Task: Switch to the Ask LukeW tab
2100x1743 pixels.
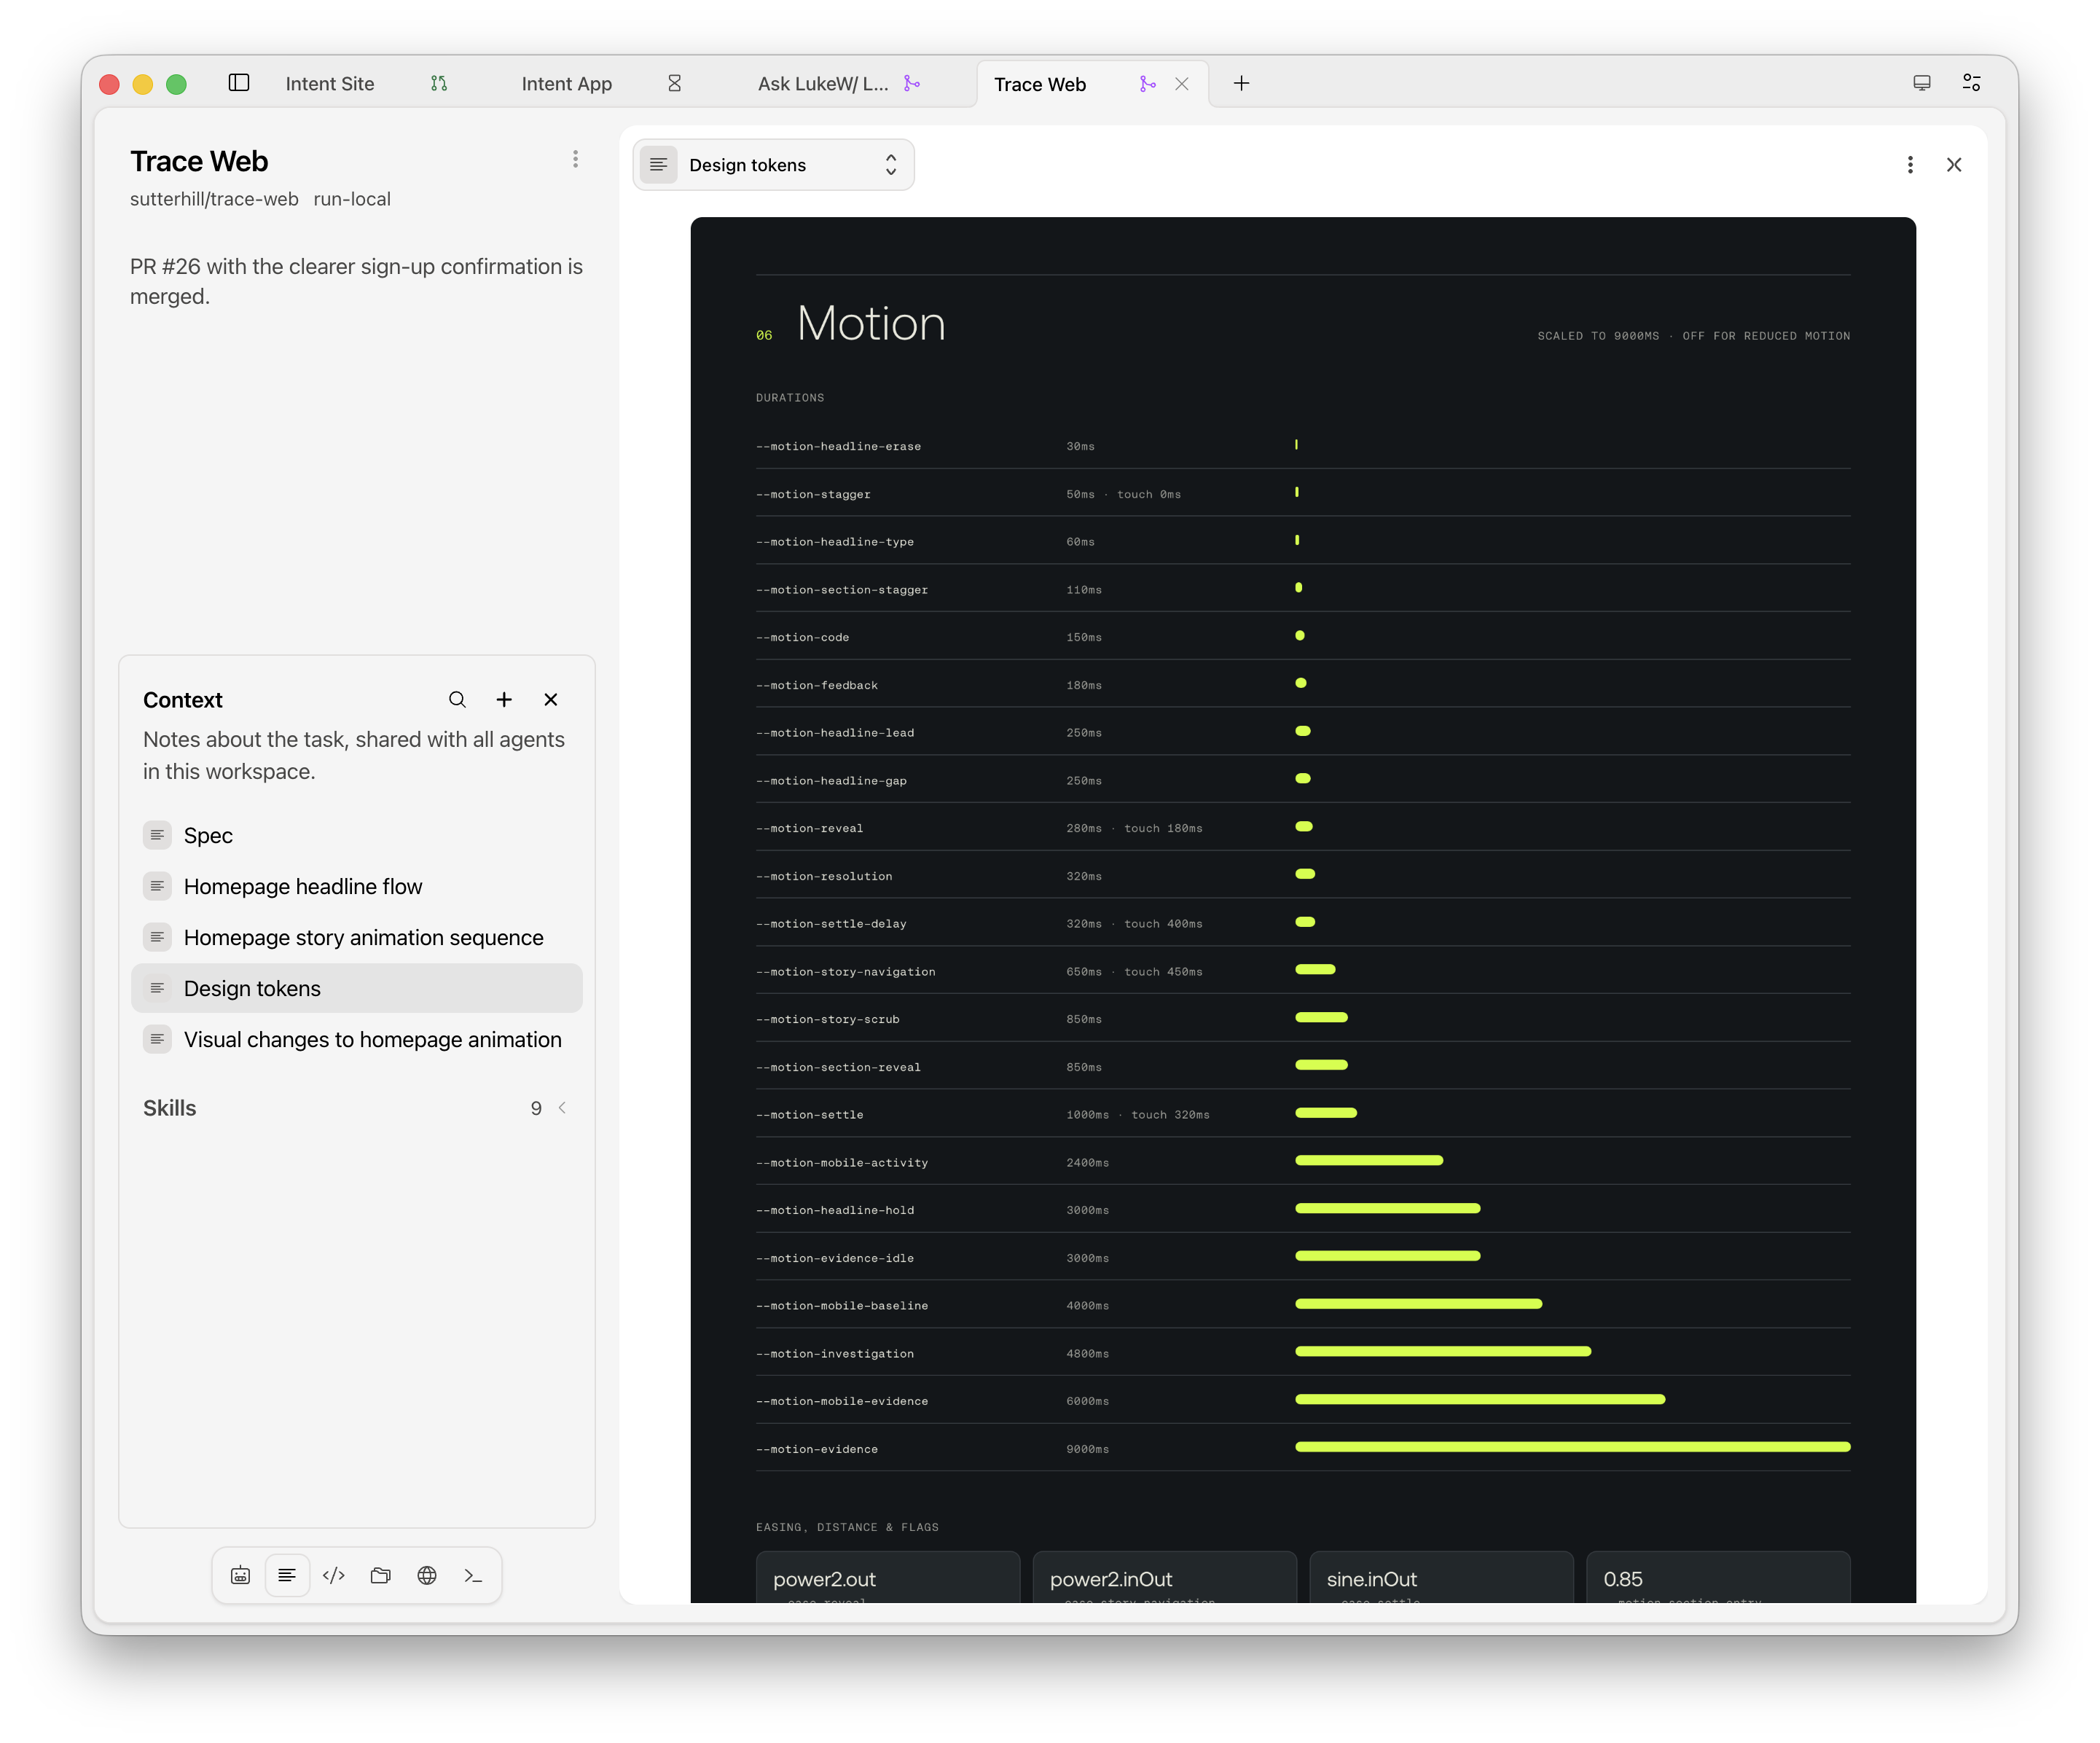Action: pyautogui.click(x=823, y=84)
